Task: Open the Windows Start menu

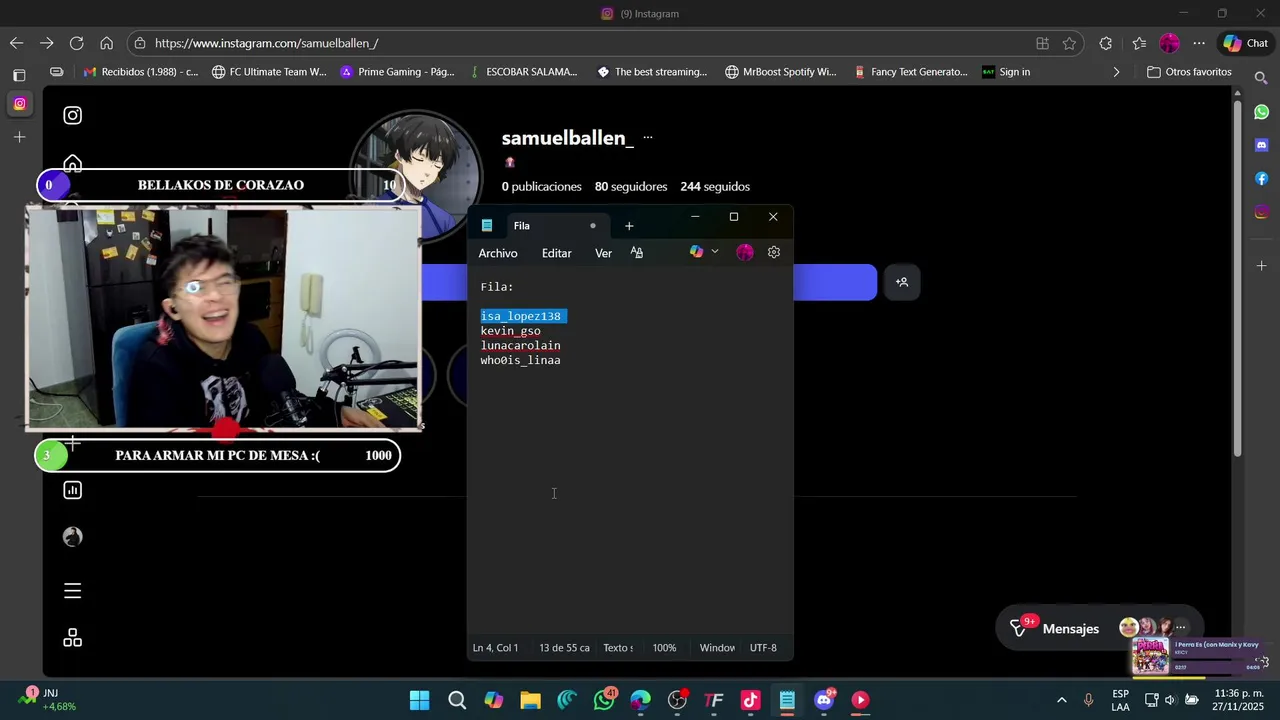Action: point(420,700)
